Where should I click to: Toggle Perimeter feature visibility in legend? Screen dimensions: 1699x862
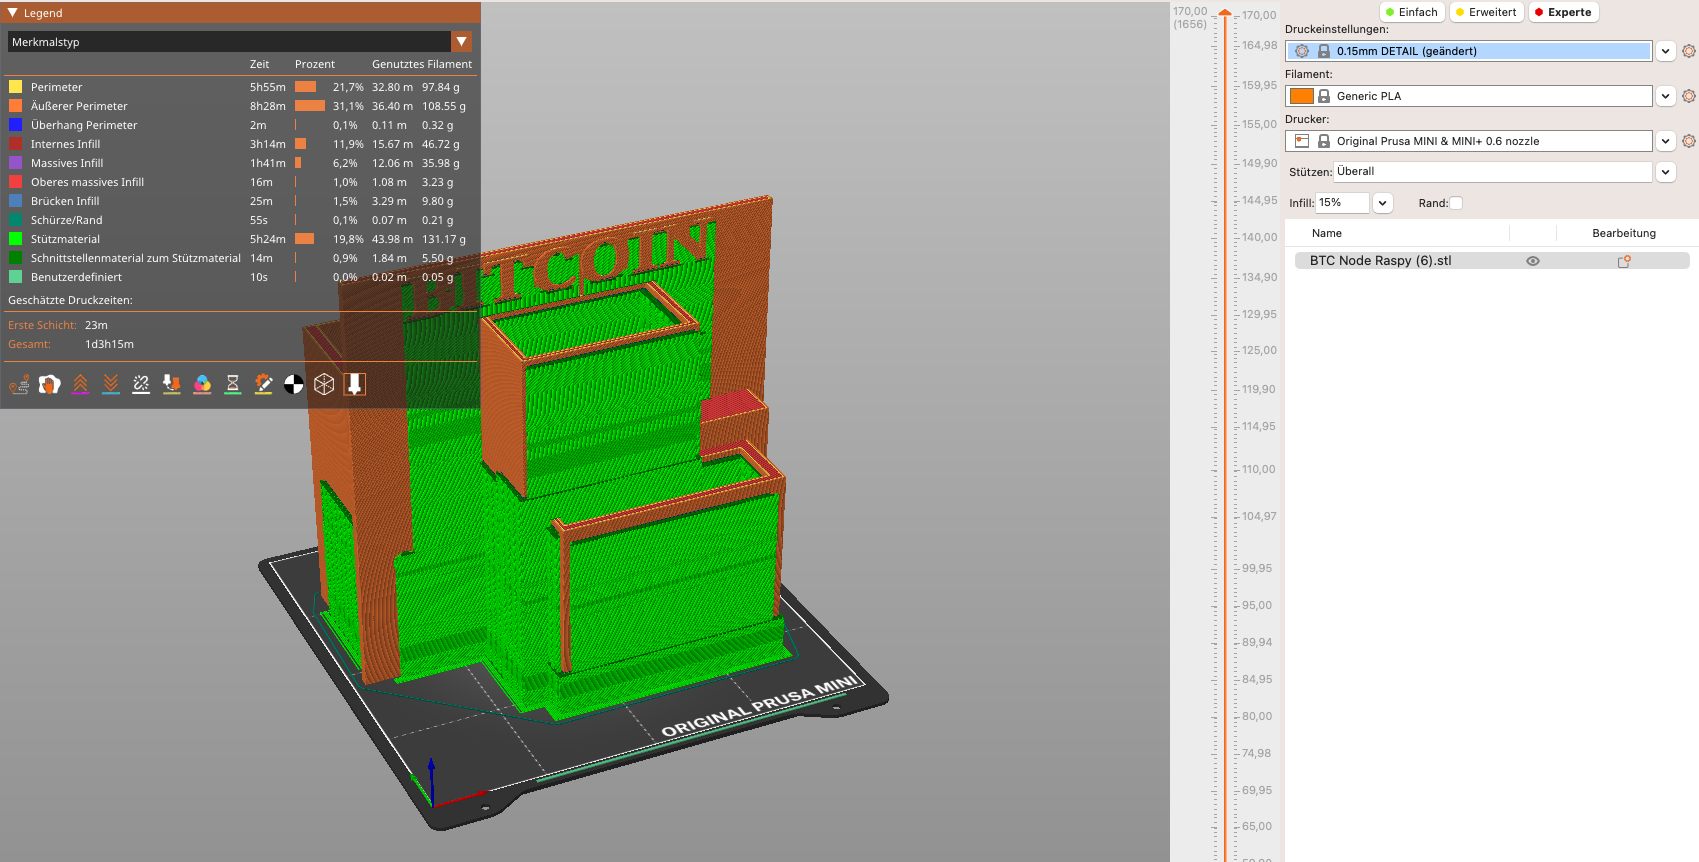click(240, 87)
